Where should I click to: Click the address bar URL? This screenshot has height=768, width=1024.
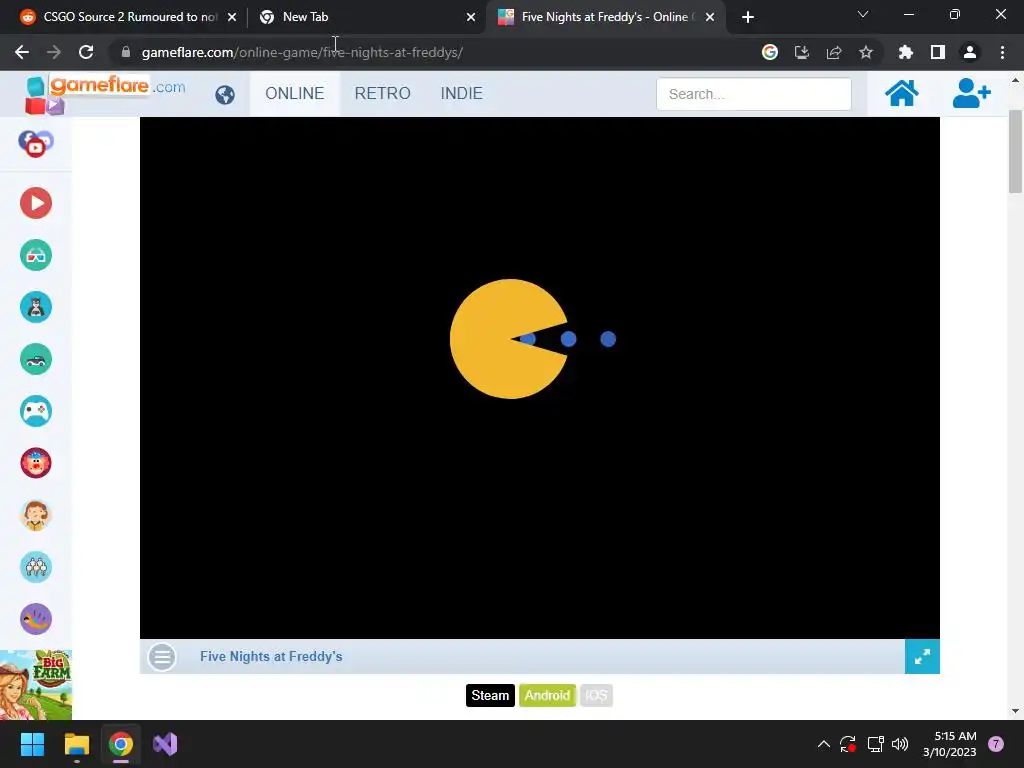pyautogui.click(x=302, y=52)
